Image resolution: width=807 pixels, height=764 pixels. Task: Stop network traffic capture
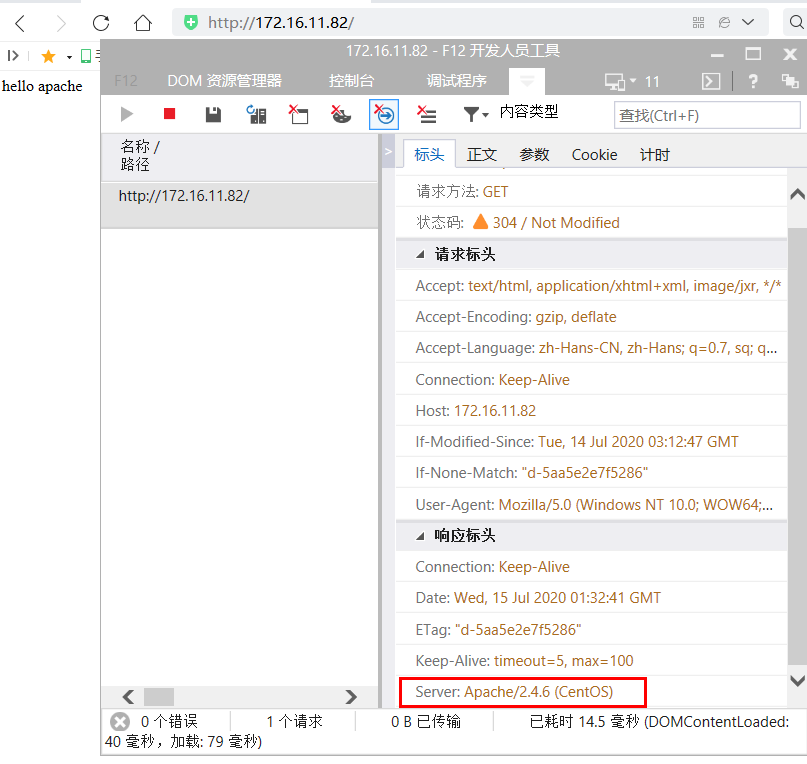[169, 113]
